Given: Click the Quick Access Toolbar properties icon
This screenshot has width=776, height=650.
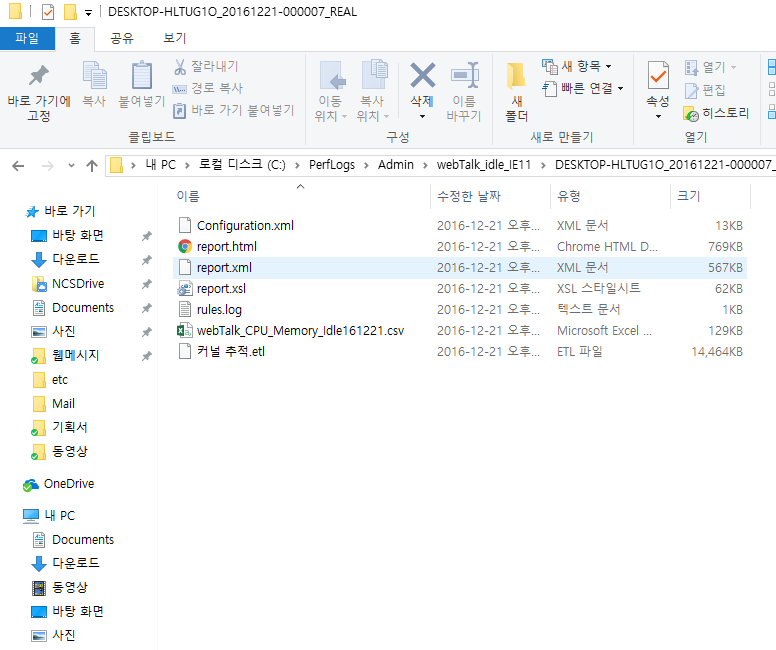Looking at the screenshot, I should point(48,11).
